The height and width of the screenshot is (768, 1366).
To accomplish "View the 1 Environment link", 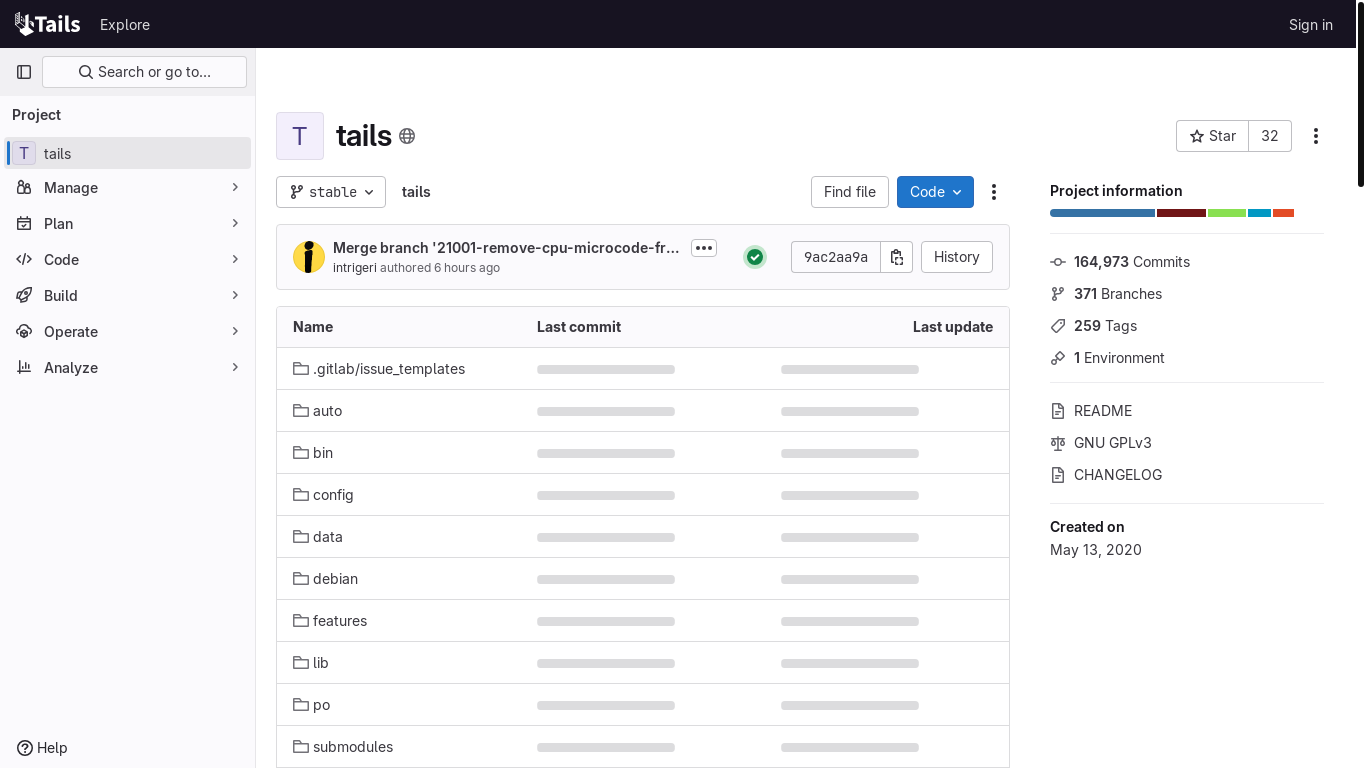I will click(x=1119, y=358).
